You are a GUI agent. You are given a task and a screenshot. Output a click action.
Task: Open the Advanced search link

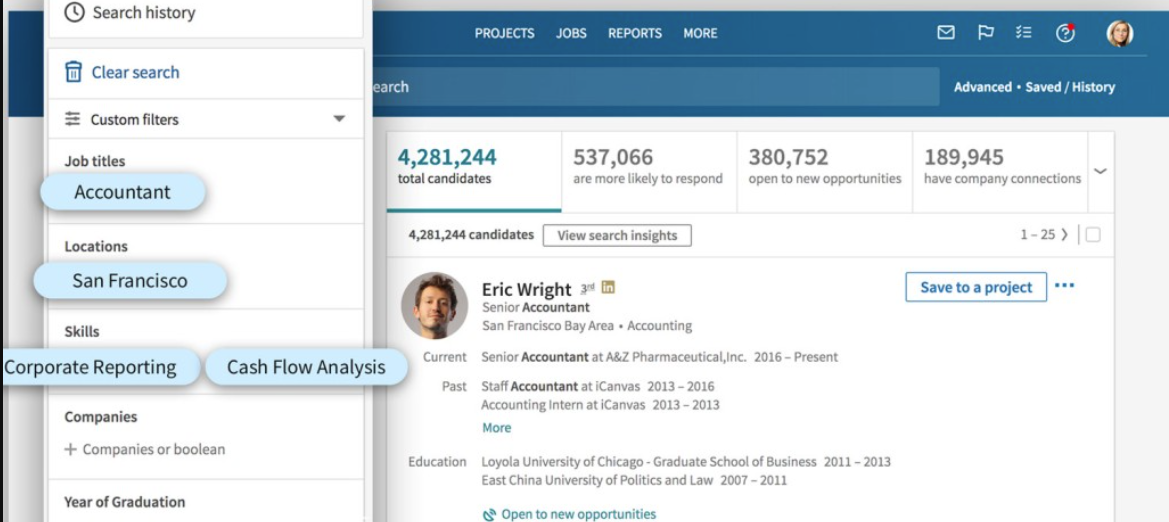click(983, 87)
